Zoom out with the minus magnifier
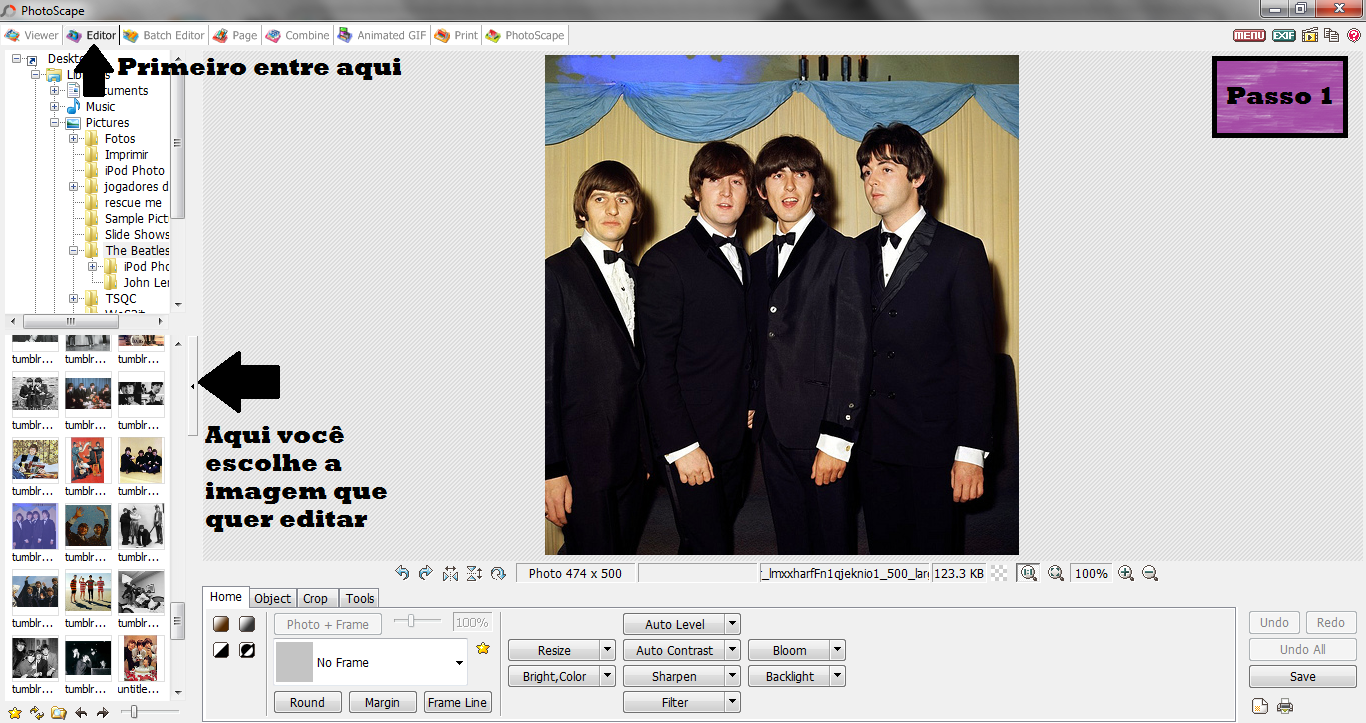Image resolution: width=1366 pixels, height=723 pixels. tap(1150, 573)
